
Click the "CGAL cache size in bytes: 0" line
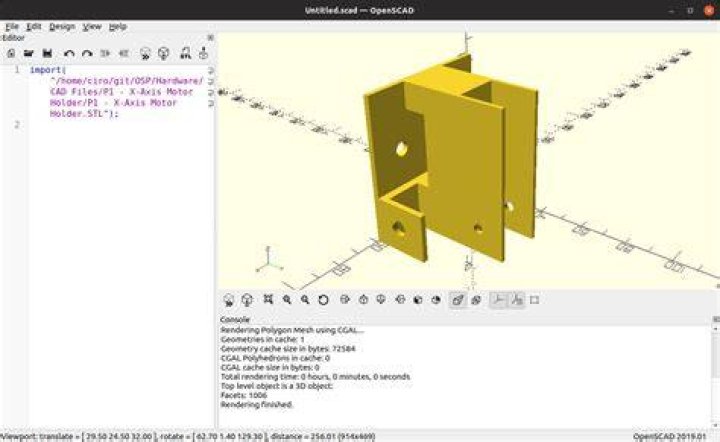point(270,367)
